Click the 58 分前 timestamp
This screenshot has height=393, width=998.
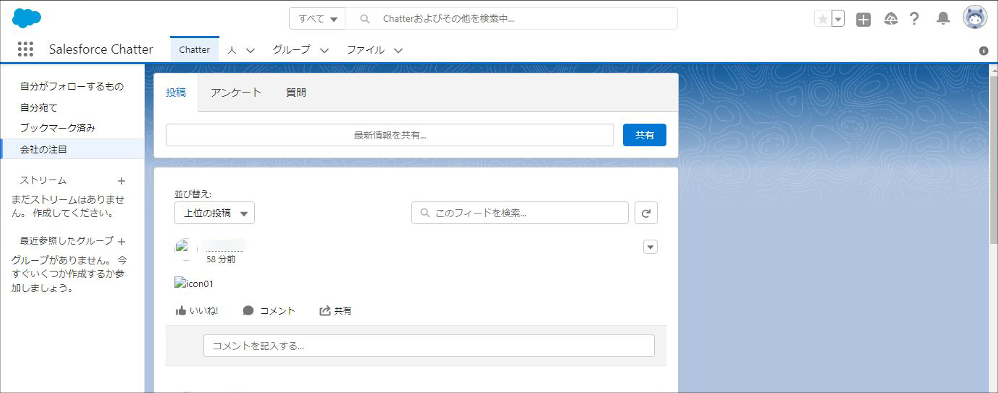221,259
